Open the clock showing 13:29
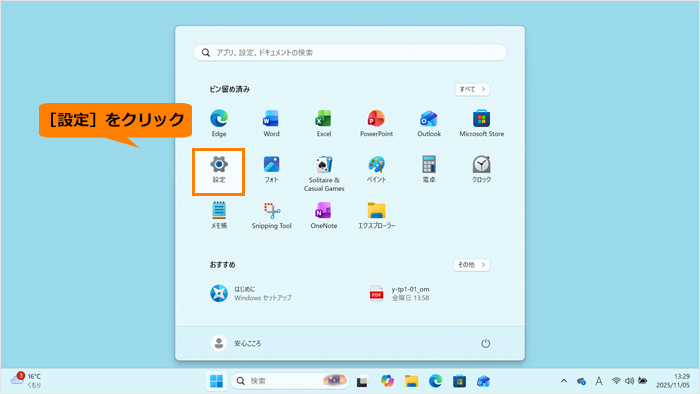700x394 pixels. [x=673, y=381]
